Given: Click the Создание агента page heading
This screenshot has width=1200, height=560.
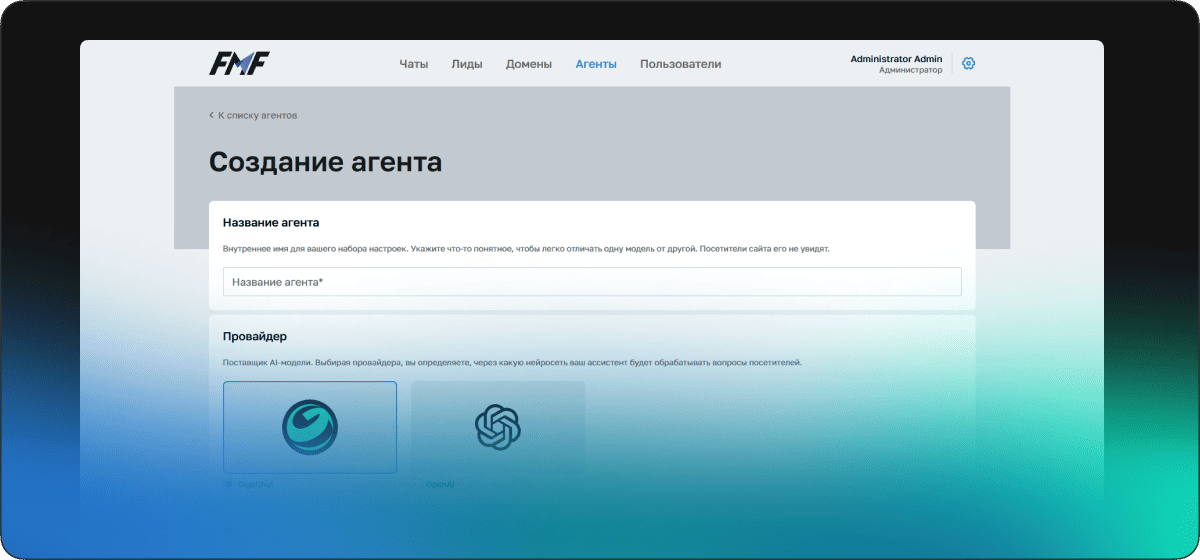Looking at the screenshot, I should [325, 162].
